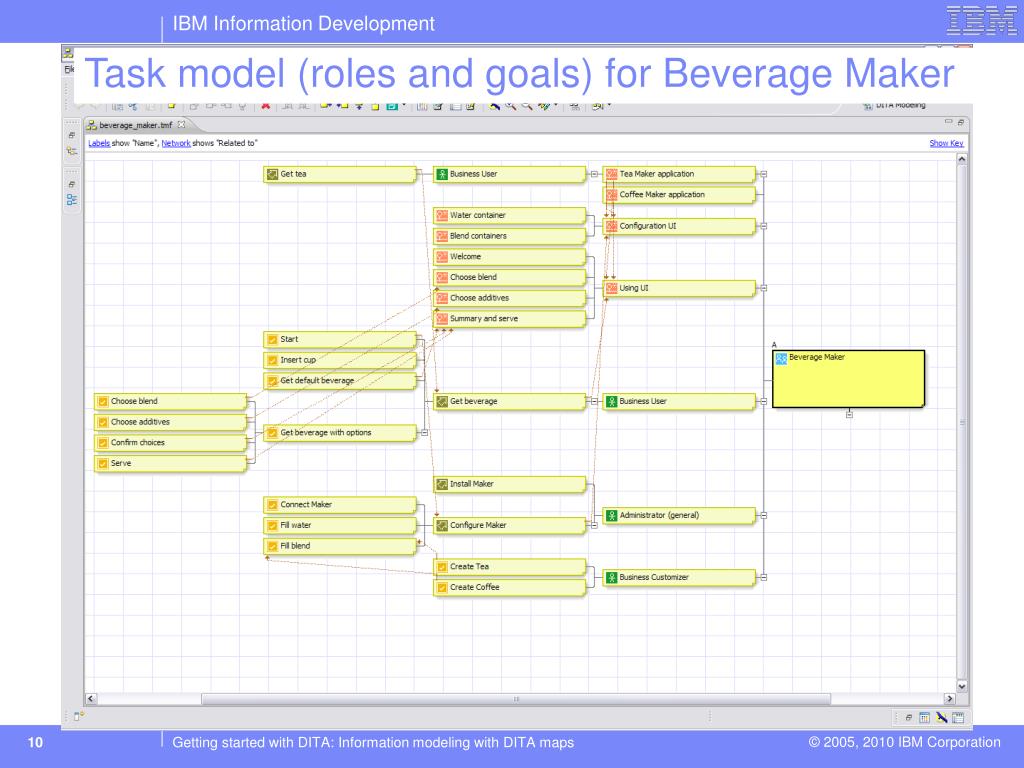
Task: Click the Fill blend task icon
Action: pyautogui.click(x=272, y=547)
